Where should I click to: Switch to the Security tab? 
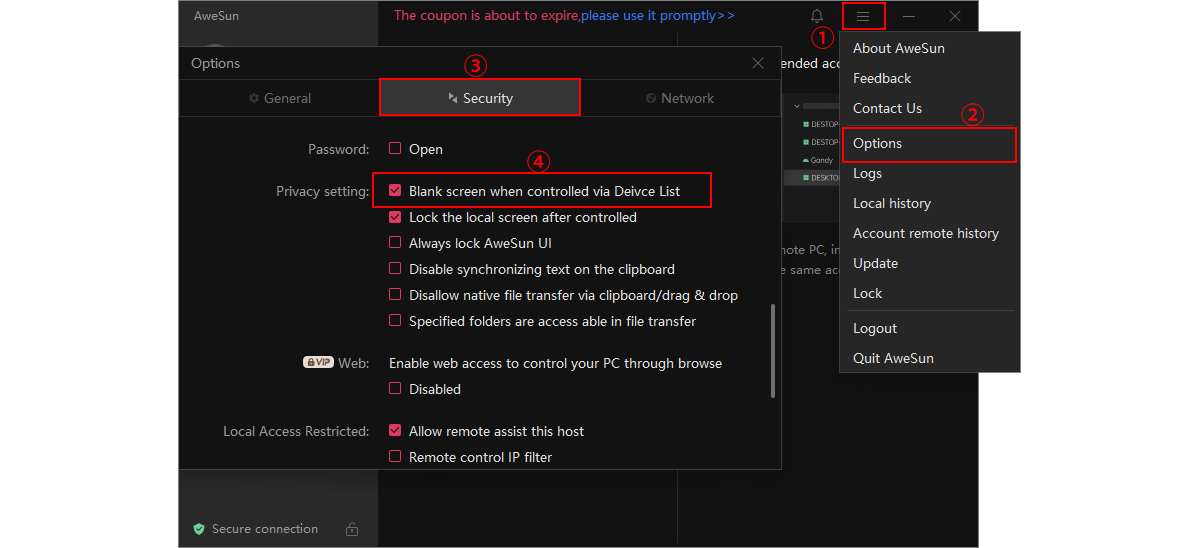tap(480, 98)
